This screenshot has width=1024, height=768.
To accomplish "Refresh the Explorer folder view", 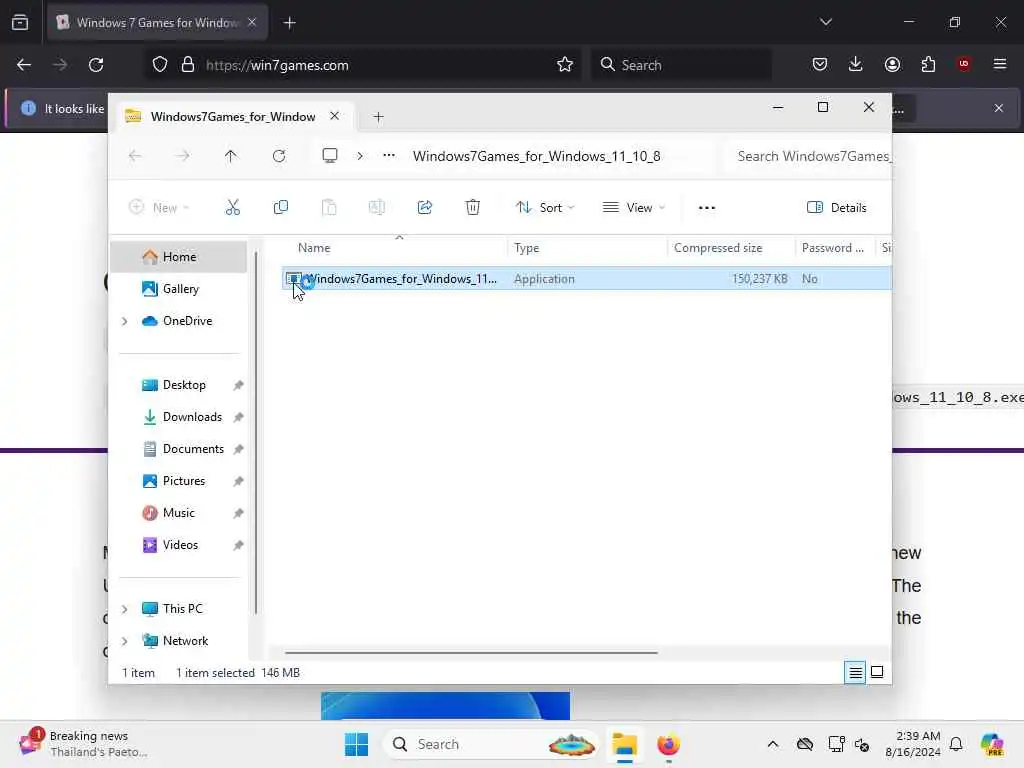I will [x=279, y=156].
